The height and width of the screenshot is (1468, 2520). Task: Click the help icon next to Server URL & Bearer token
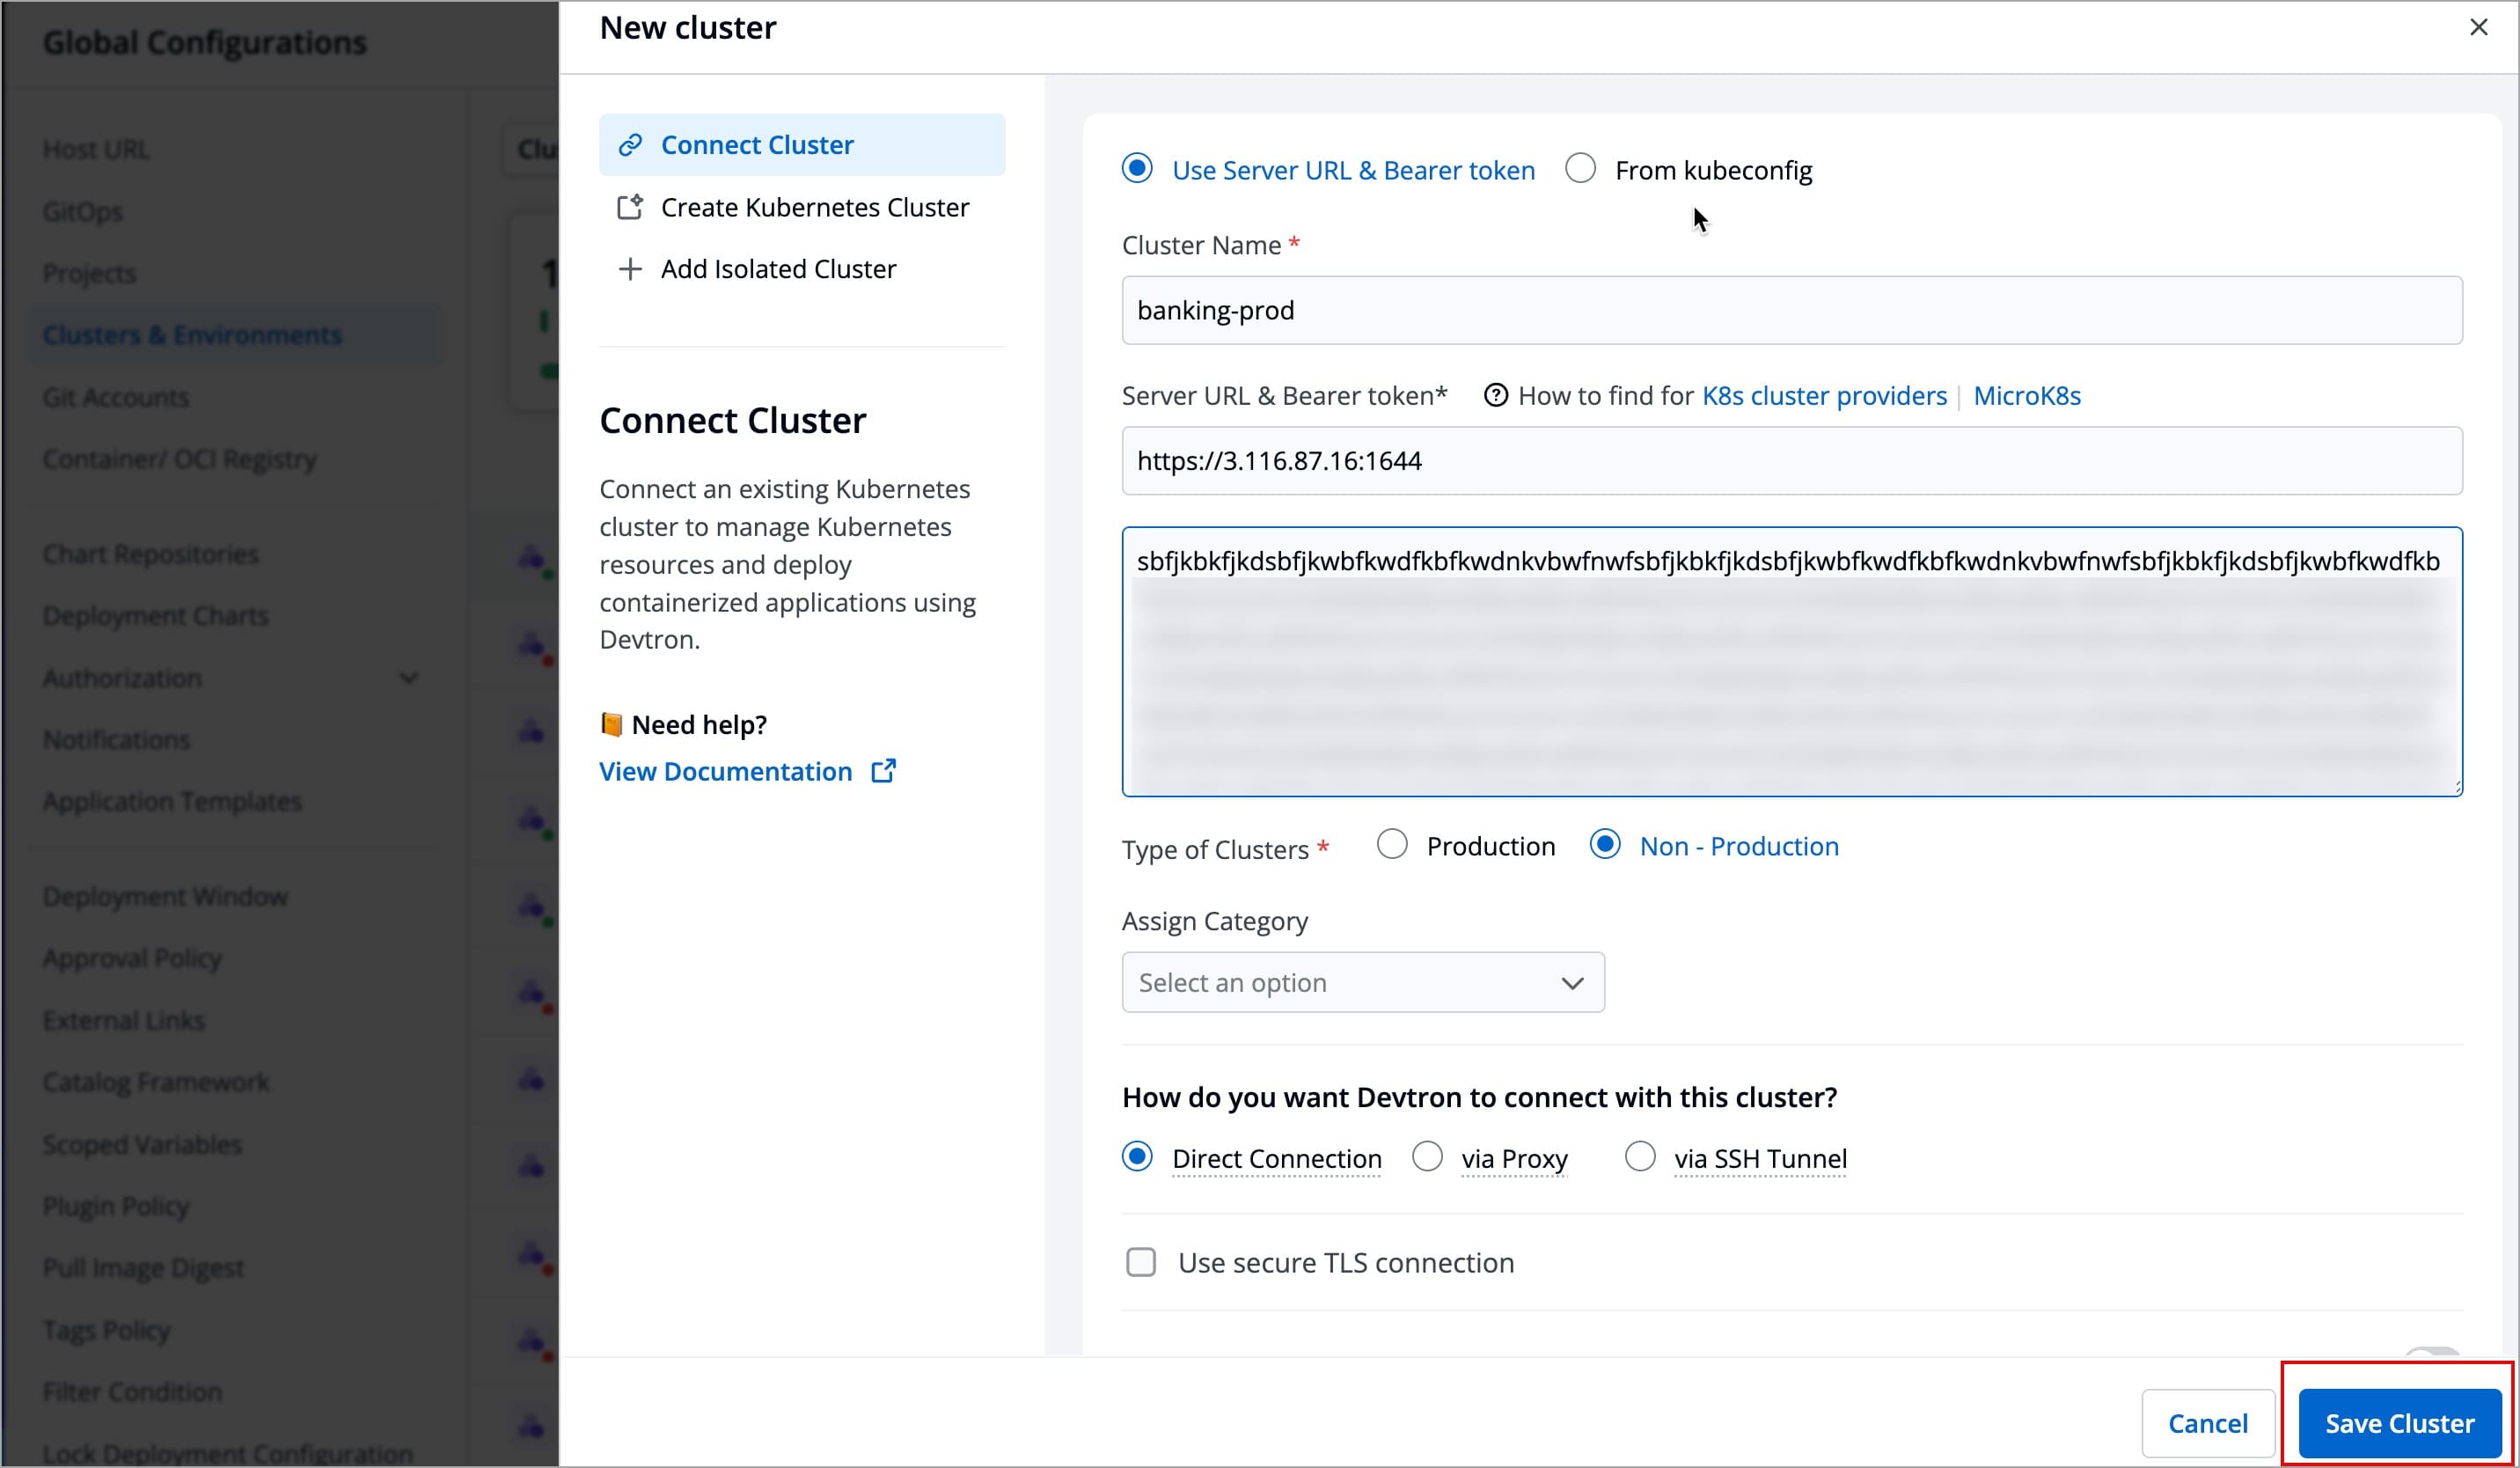coord(1496,395)
